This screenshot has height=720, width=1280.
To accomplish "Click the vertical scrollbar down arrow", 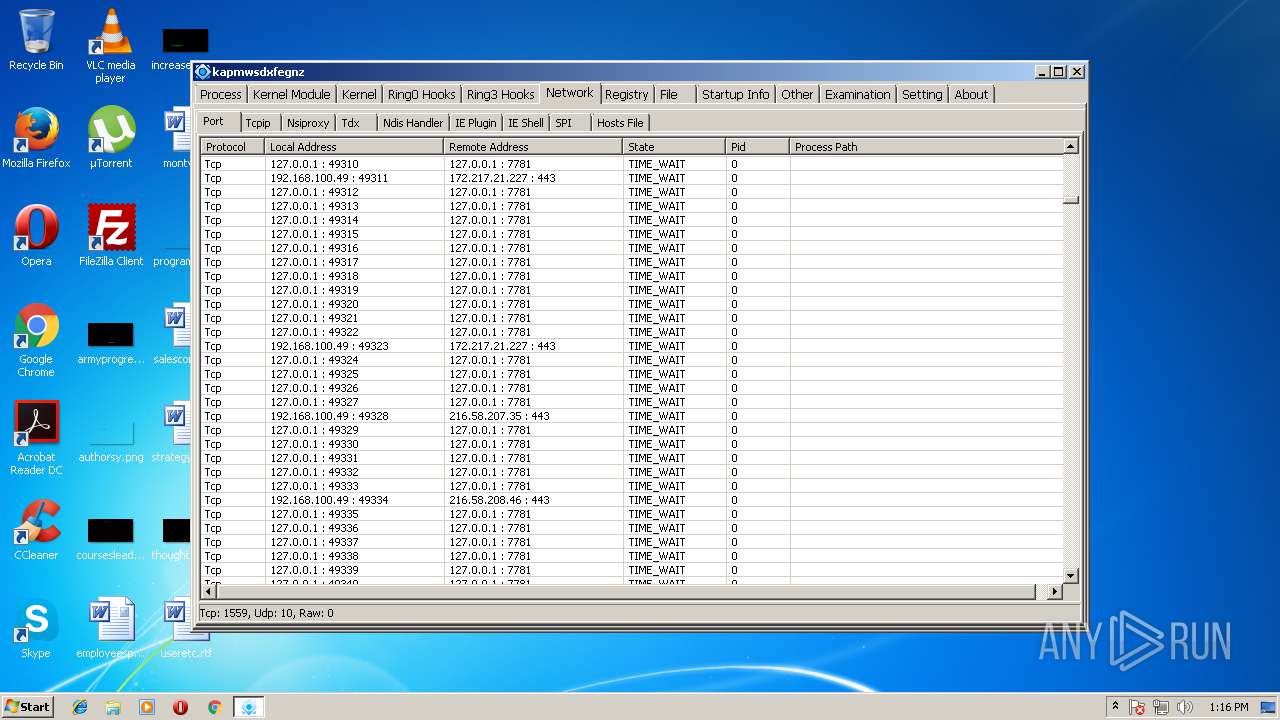I will pyautogui.click(x=1071, y=576).
